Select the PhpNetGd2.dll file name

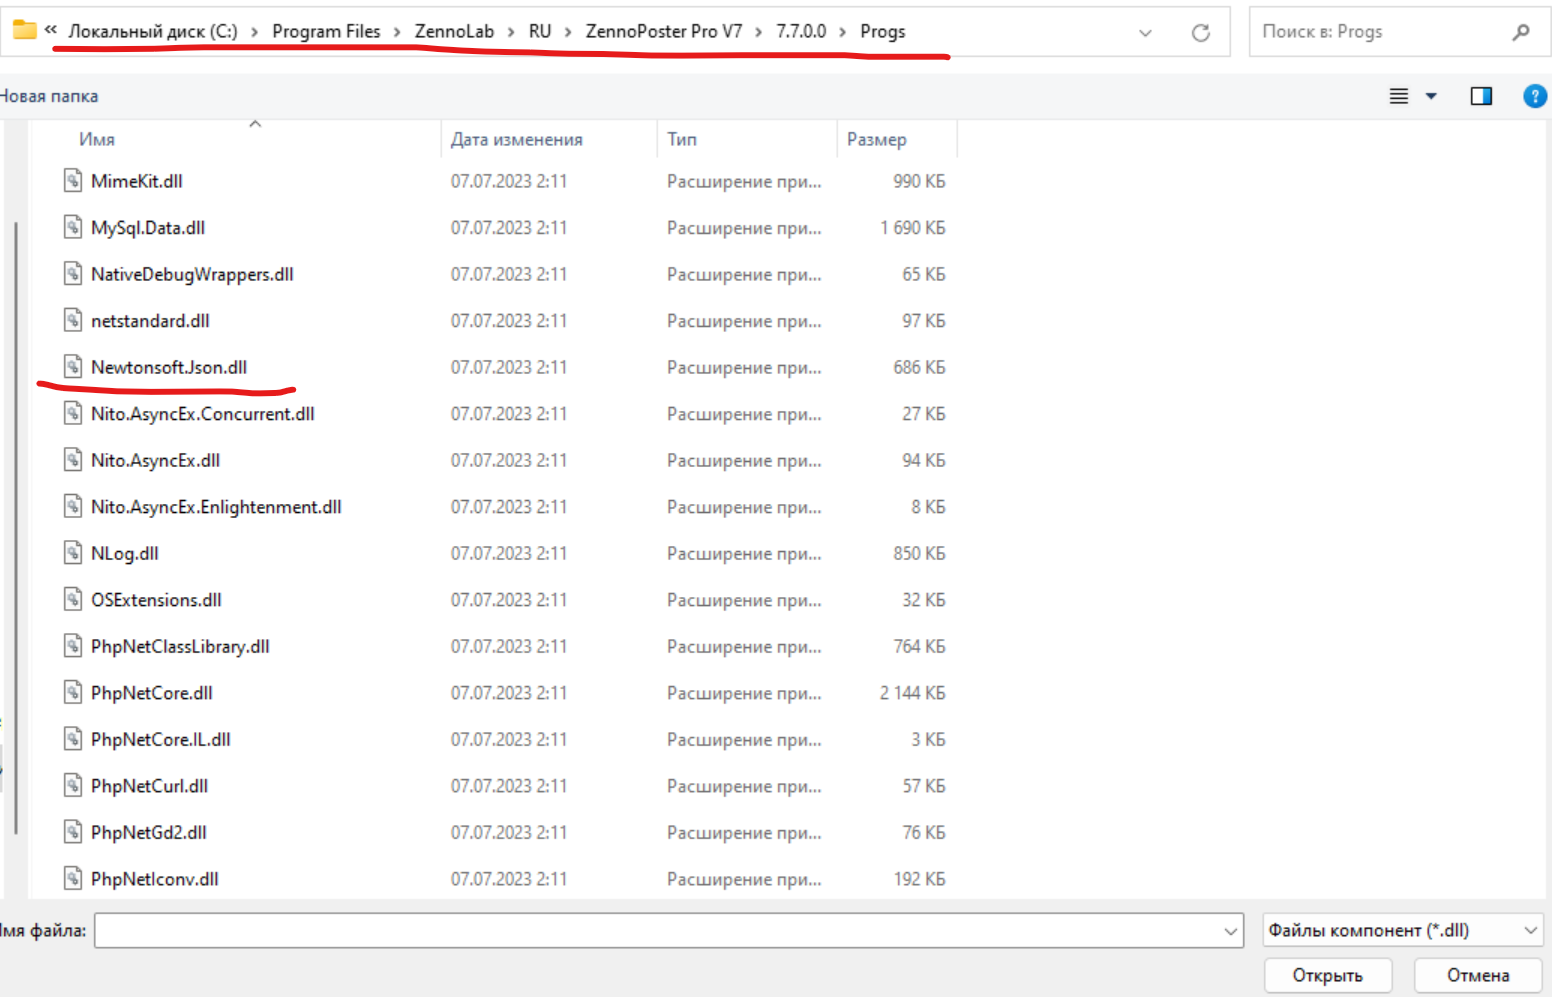click(149, 832)
